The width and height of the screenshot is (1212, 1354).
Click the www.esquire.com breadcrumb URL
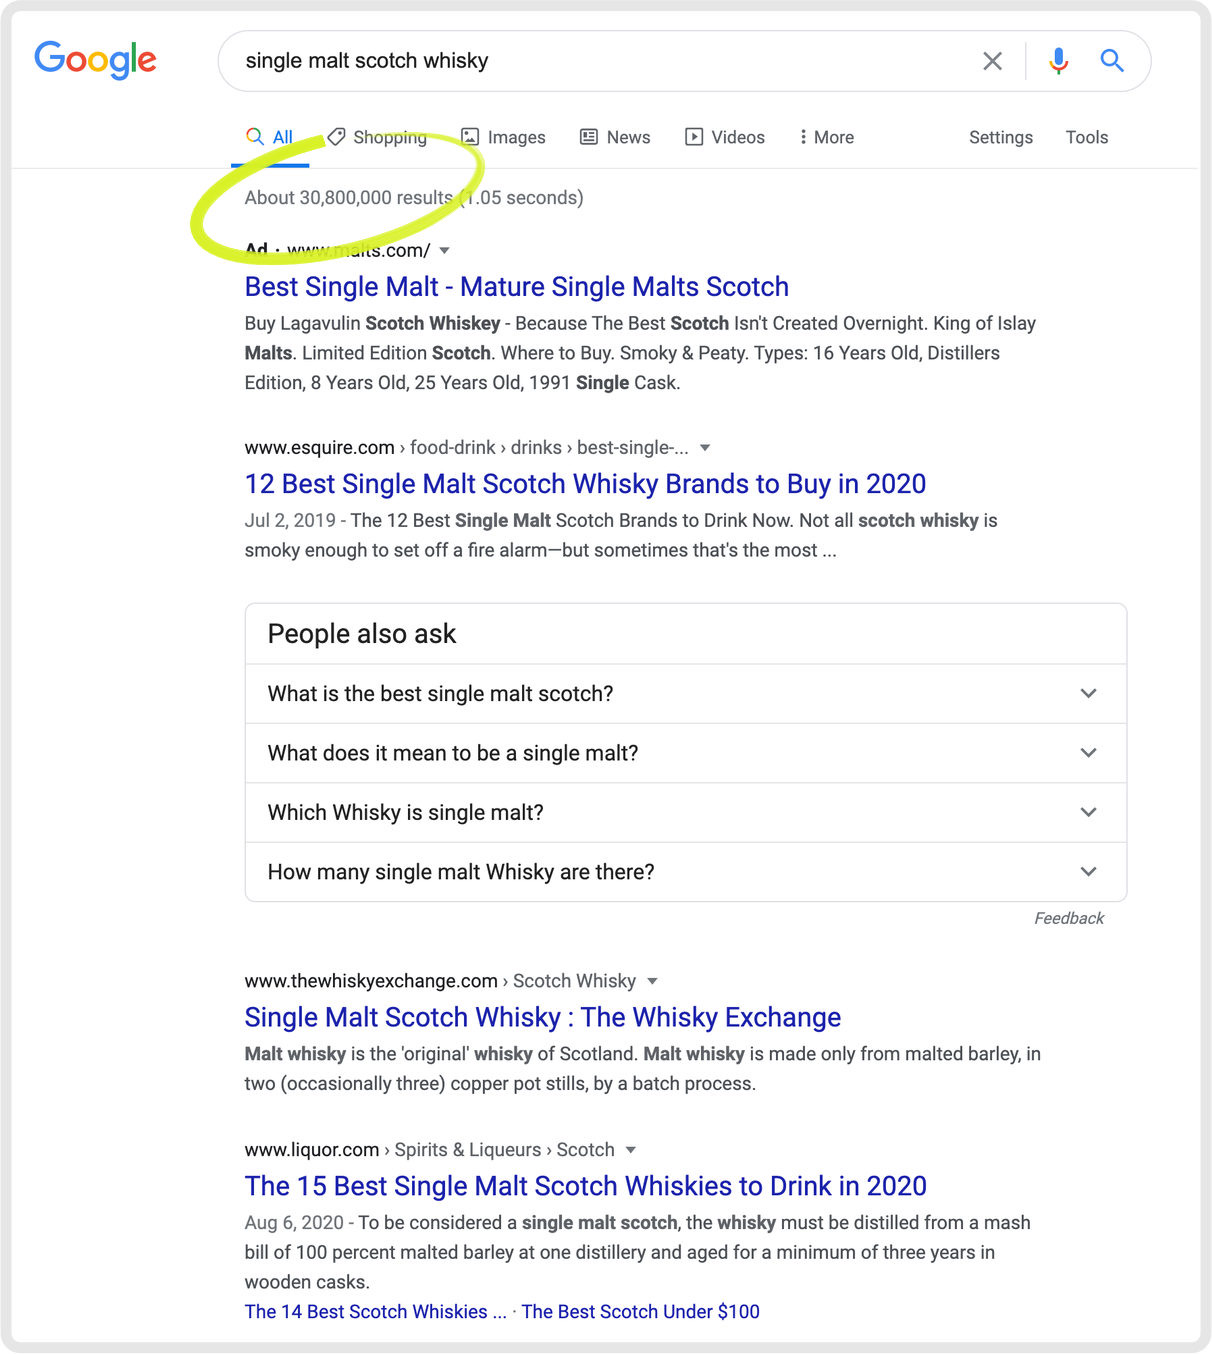320,448
